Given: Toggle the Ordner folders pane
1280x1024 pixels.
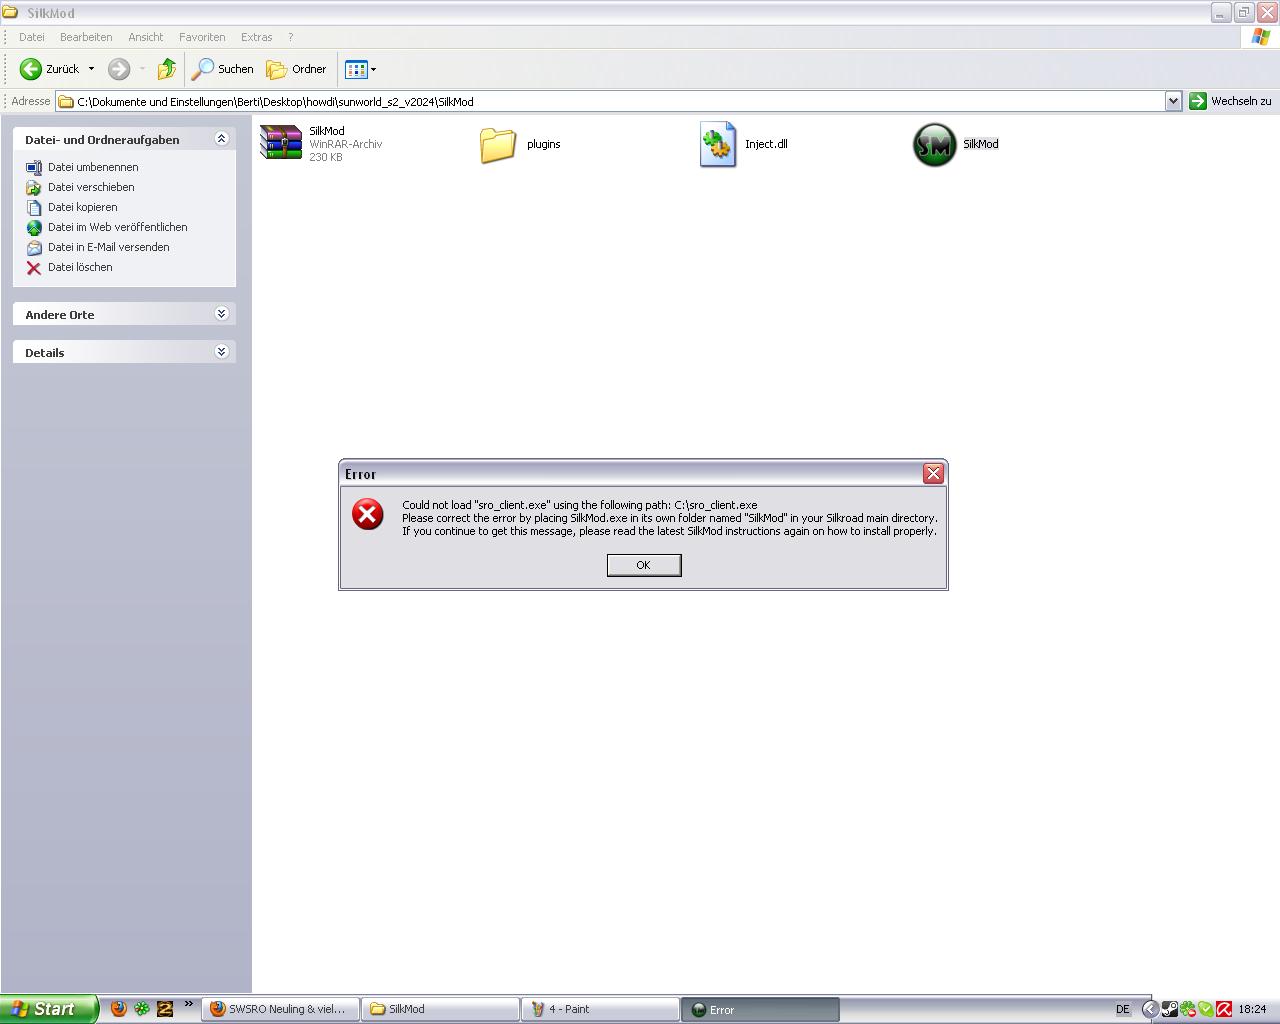Looking at the screenshot, I should tap(297, 69).
